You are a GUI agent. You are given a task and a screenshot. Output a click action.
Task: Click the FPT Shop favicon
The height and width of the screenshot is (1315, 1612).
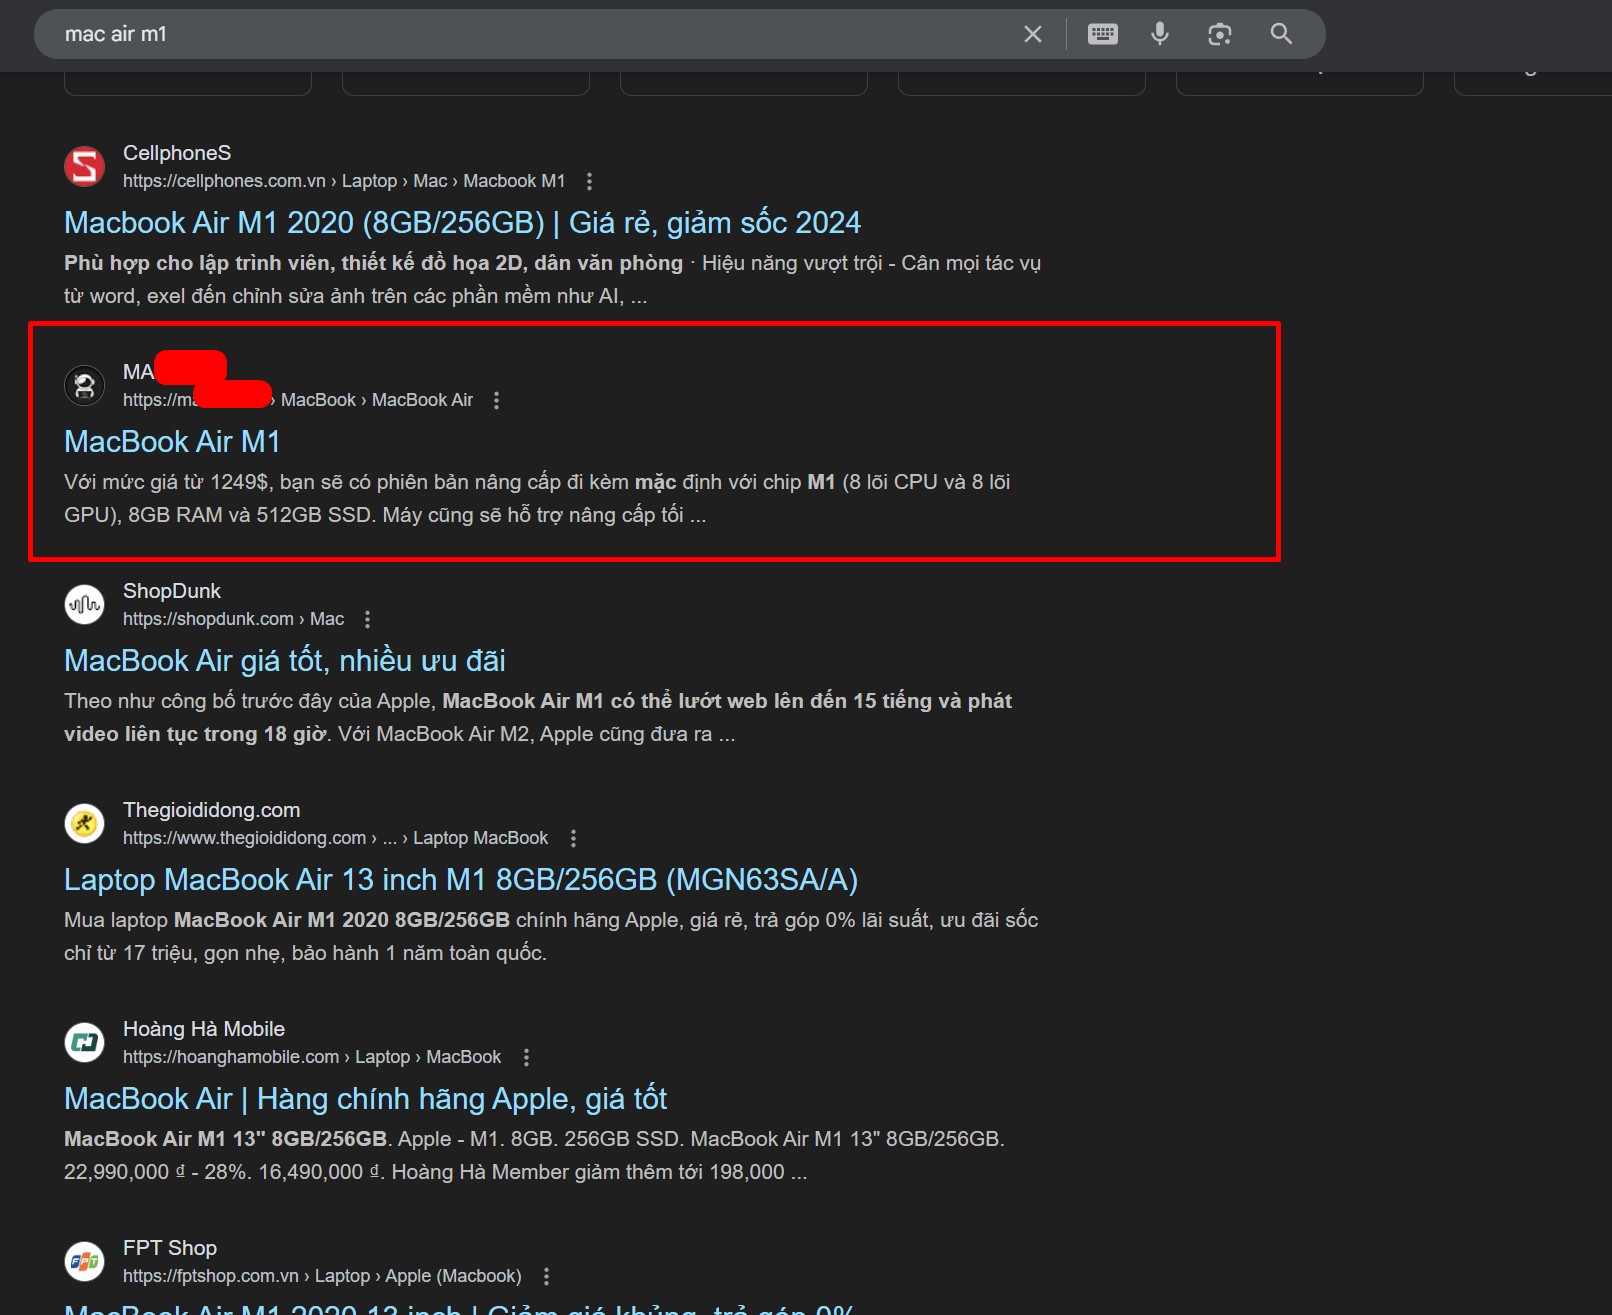point(85,1262)
